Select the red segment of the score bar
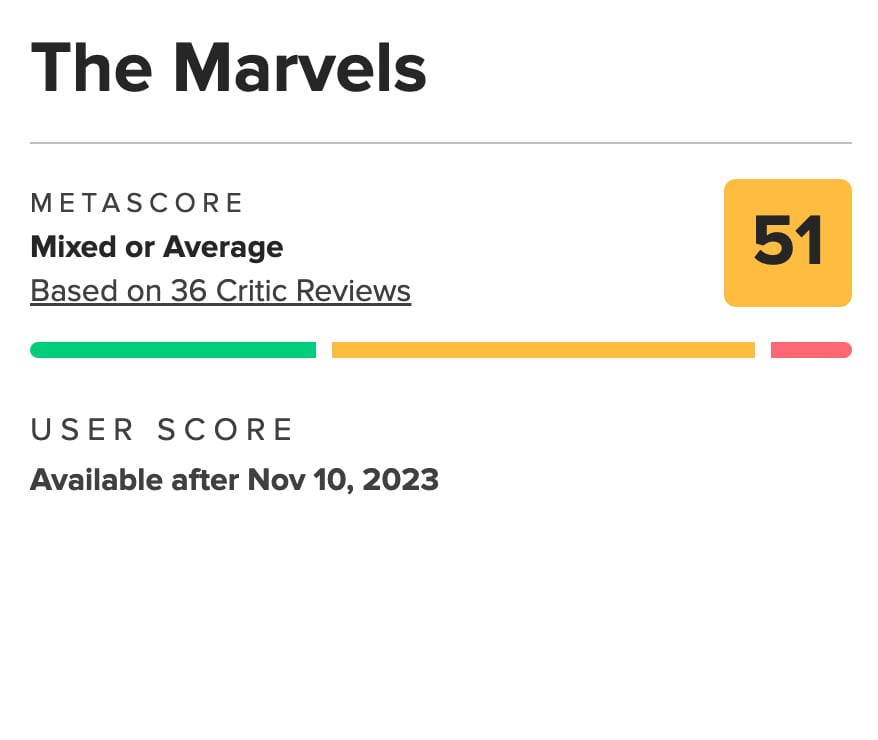 (x=811, y=349)
